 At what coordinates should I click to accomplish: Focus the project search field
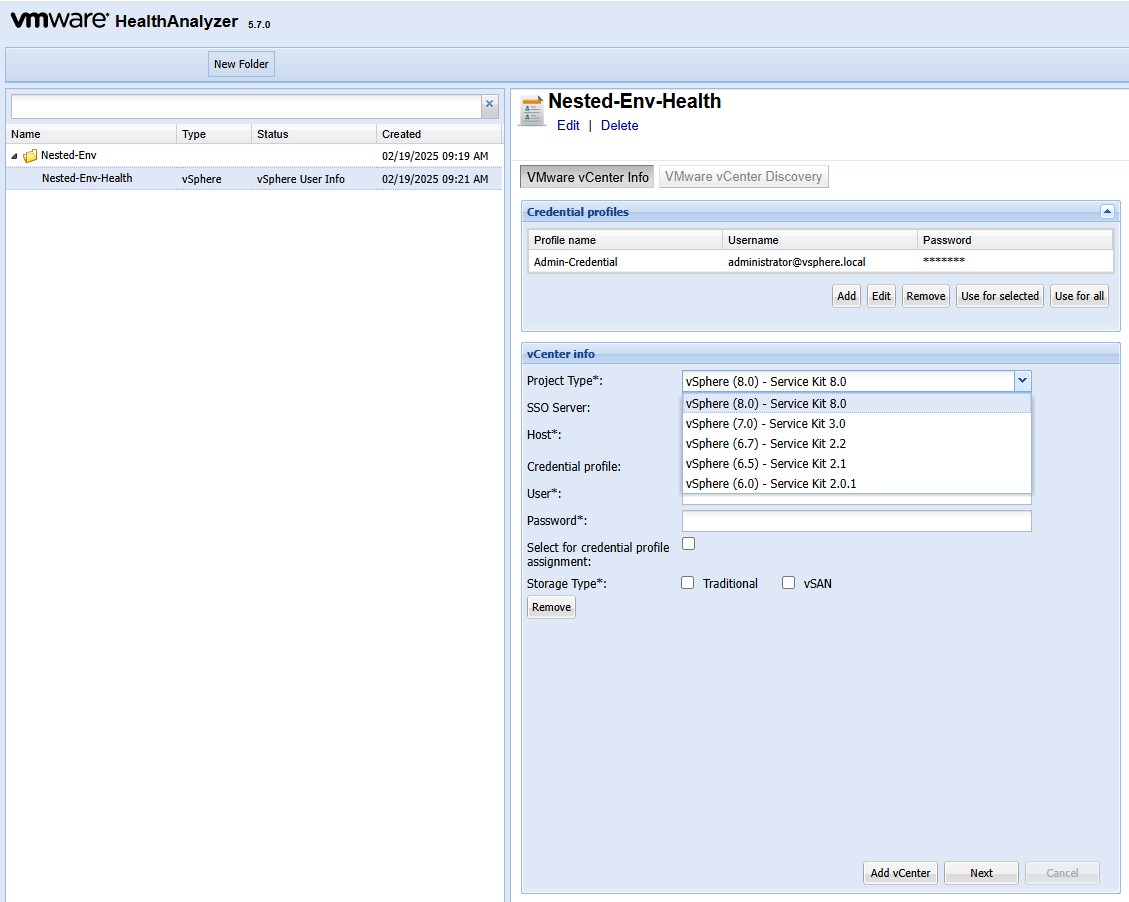pyautogui.click(x=246, y=107)
